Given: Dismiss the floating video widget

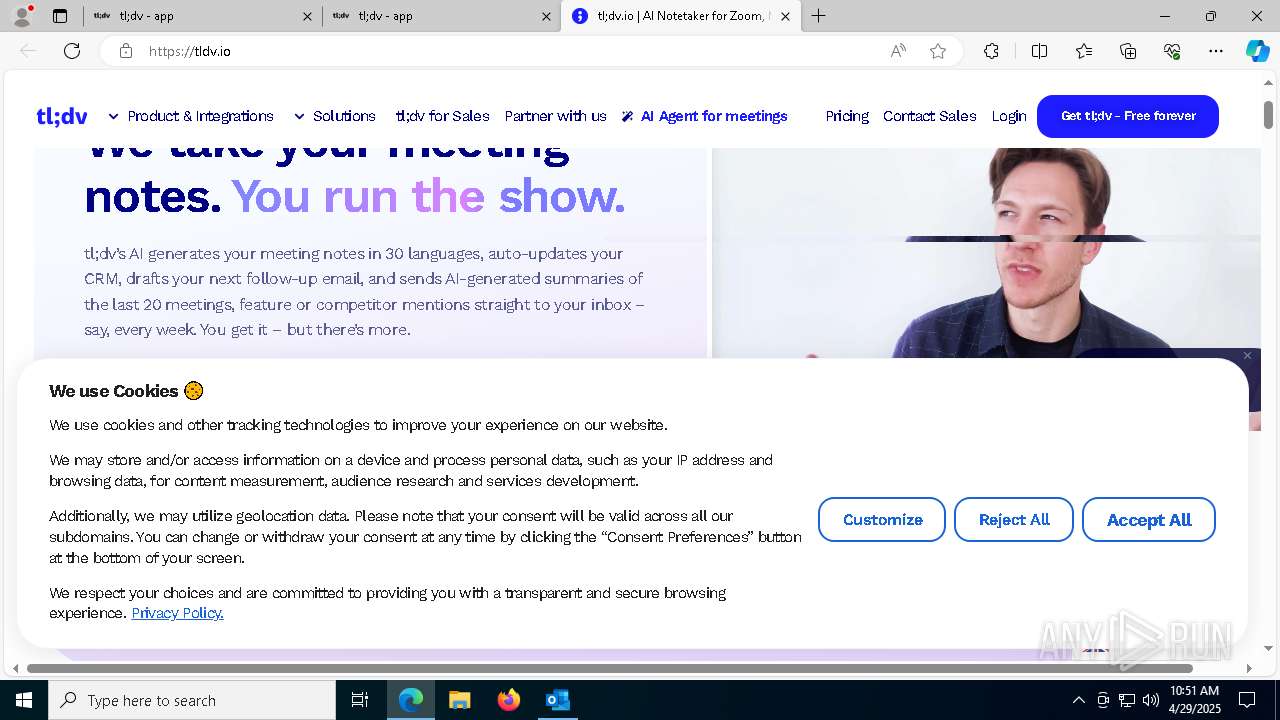Looking at the screenshot, I should tap(1247, 356).
